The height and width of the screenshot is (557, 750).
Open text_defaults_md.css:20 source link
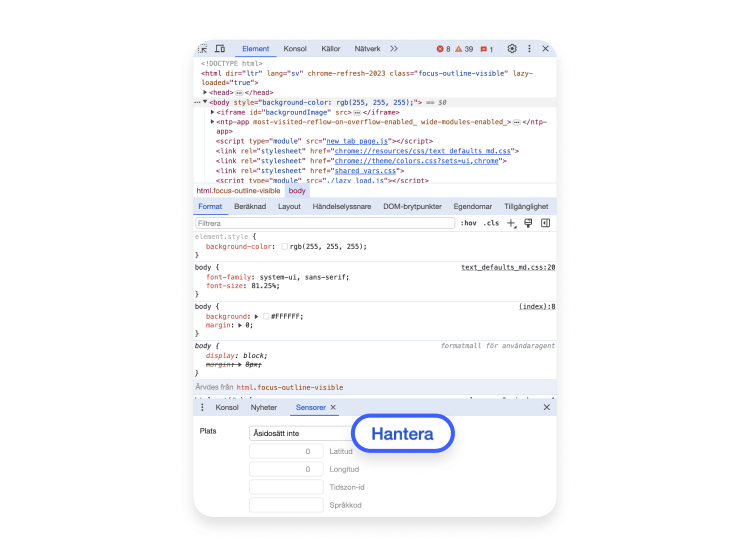point(508,267)
